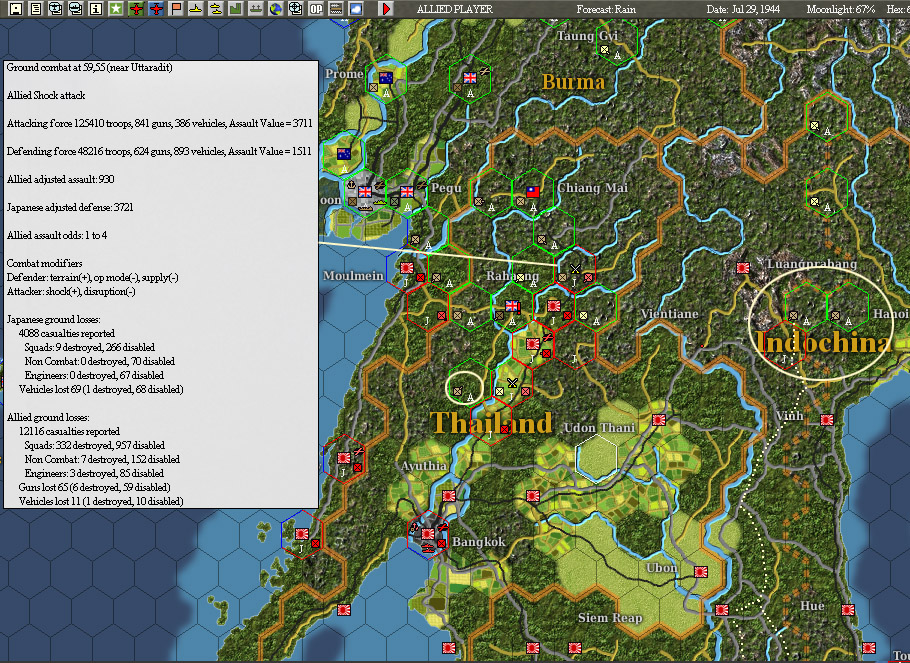This screenshot has width=910, height=663.
Task: Click the 'Vehicles lost 69' report line
Action: pos(101,389)
